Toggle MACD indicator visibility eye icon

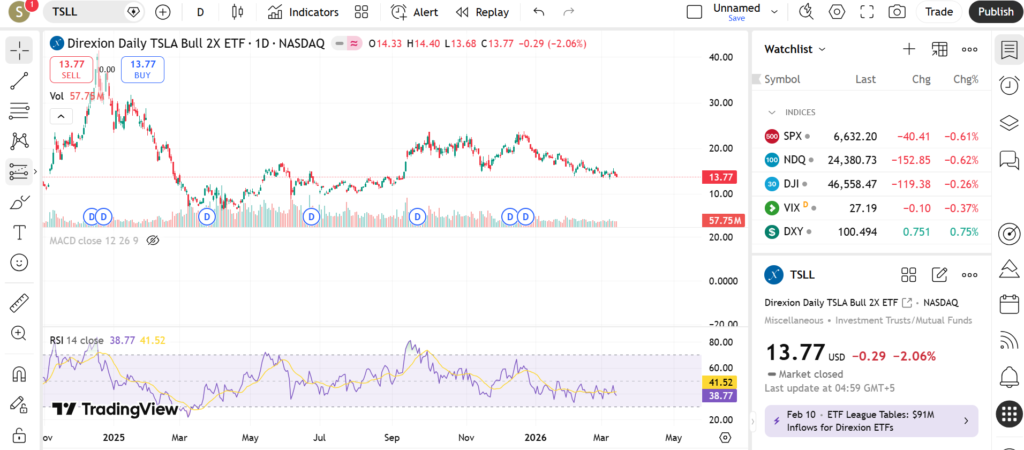click(x=153, y=241)
